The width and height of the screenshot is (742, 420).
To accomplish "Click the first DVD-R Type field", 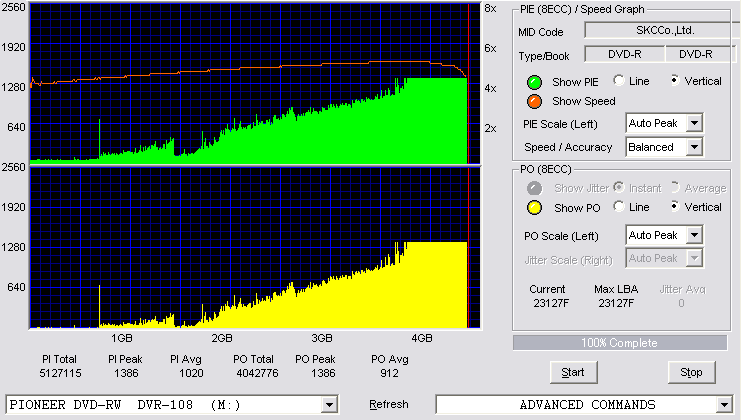I will click(625, 54).
